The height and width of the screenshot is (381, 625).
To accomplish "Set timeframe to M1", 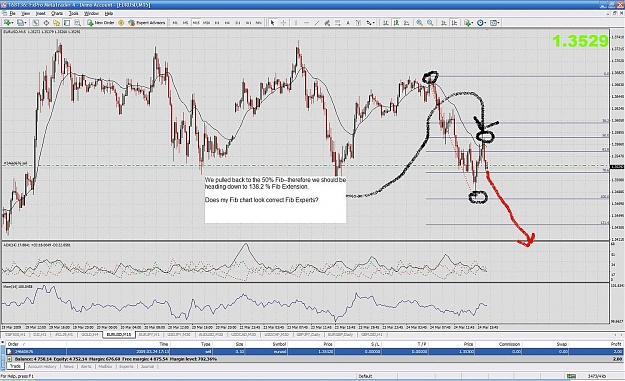I will click(x=175, y=23).
